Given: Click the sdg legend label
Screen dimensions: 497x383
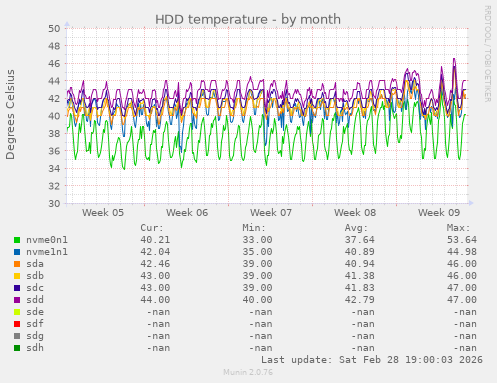Looking at the screenshot, I should pyautogui.click(x=35, y=336).
